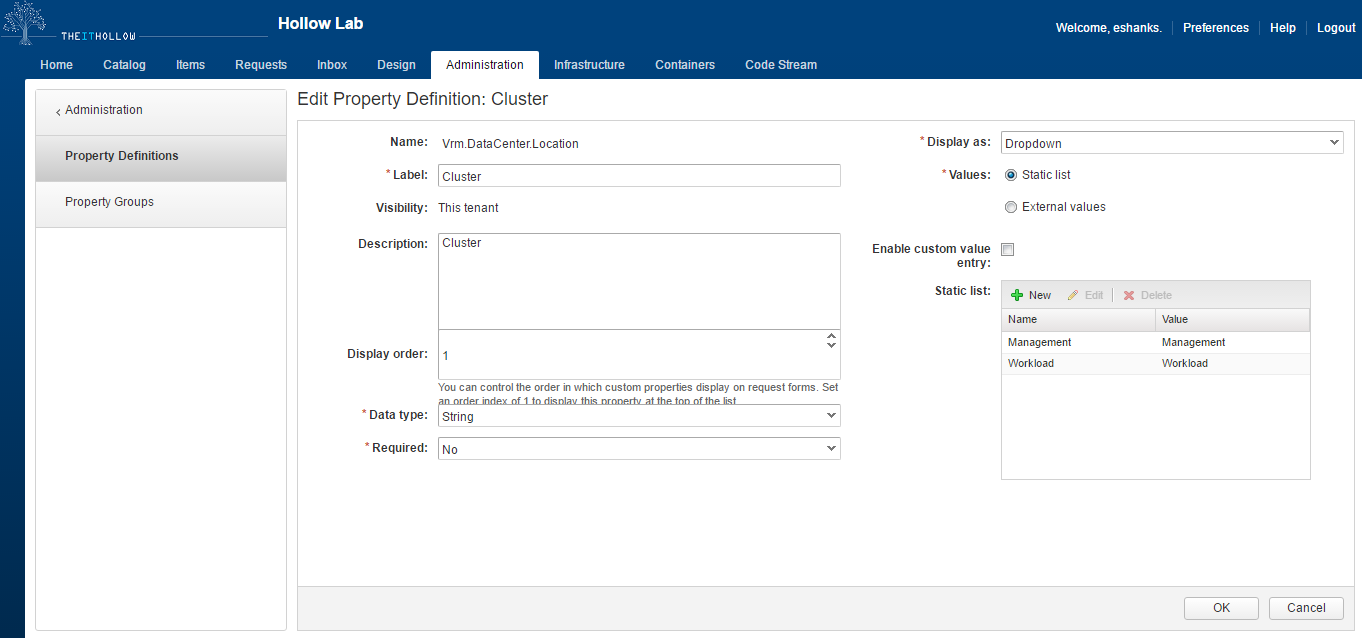
Task: Click the Label text field
Action: pyautogui.click(x=639, y=176)
